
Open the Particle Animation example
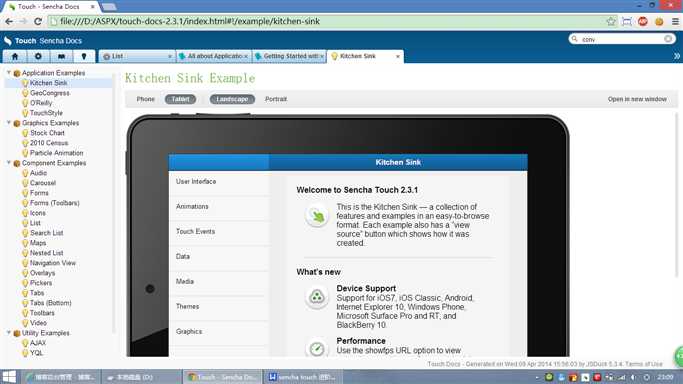click(56, 153)
